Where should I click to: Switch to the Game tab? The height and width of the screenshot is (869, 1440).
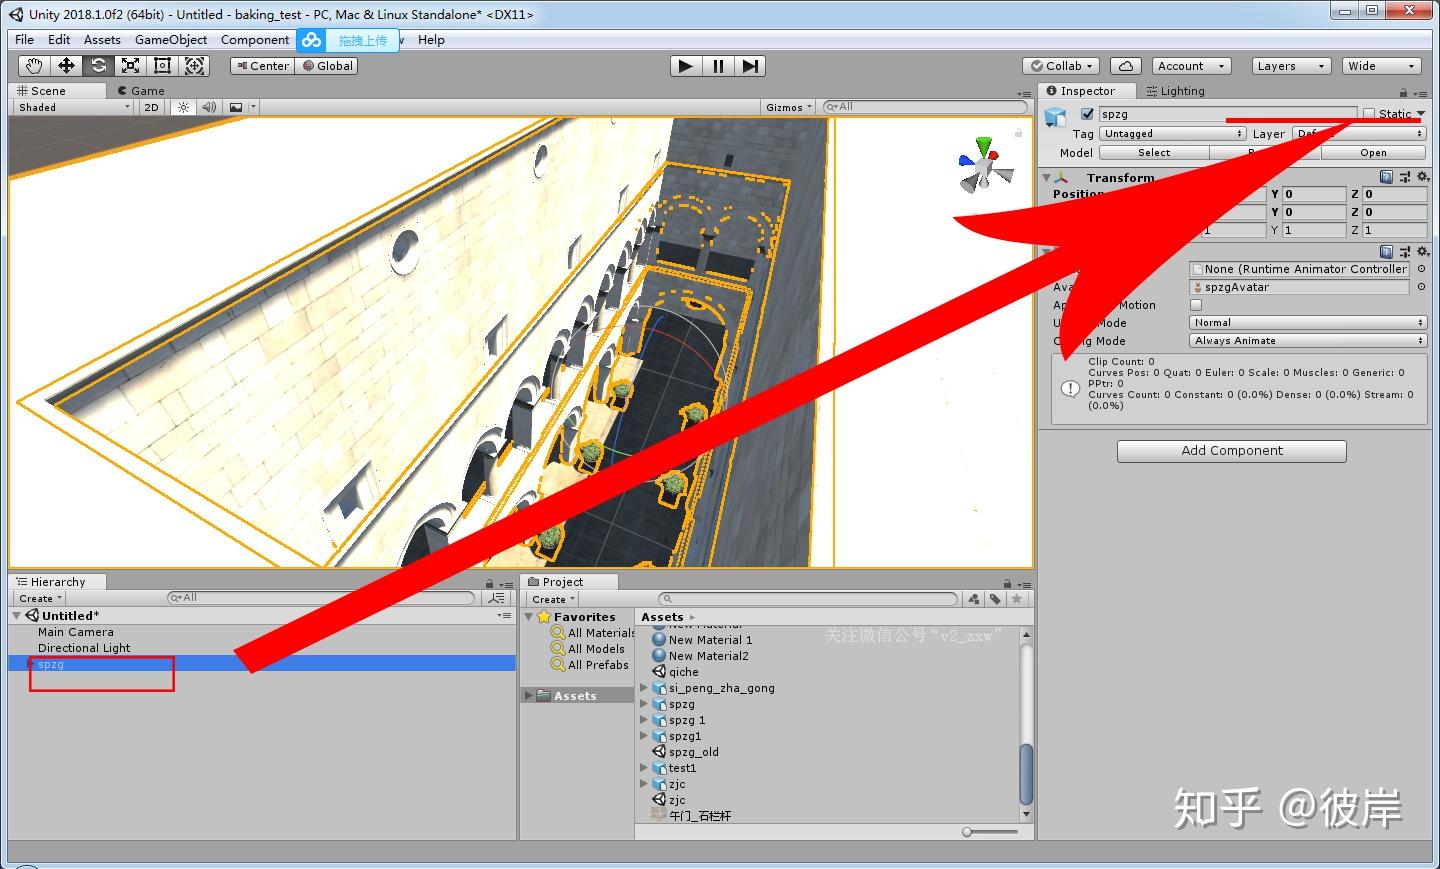coord(141,91)
